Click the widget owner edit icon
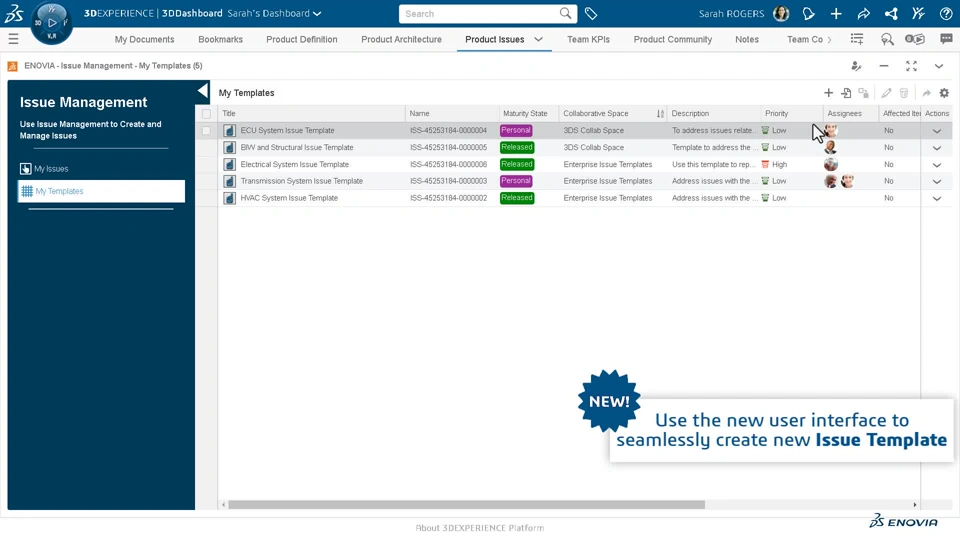The width and height of the screenshot is (960, 540). point(856,66)
